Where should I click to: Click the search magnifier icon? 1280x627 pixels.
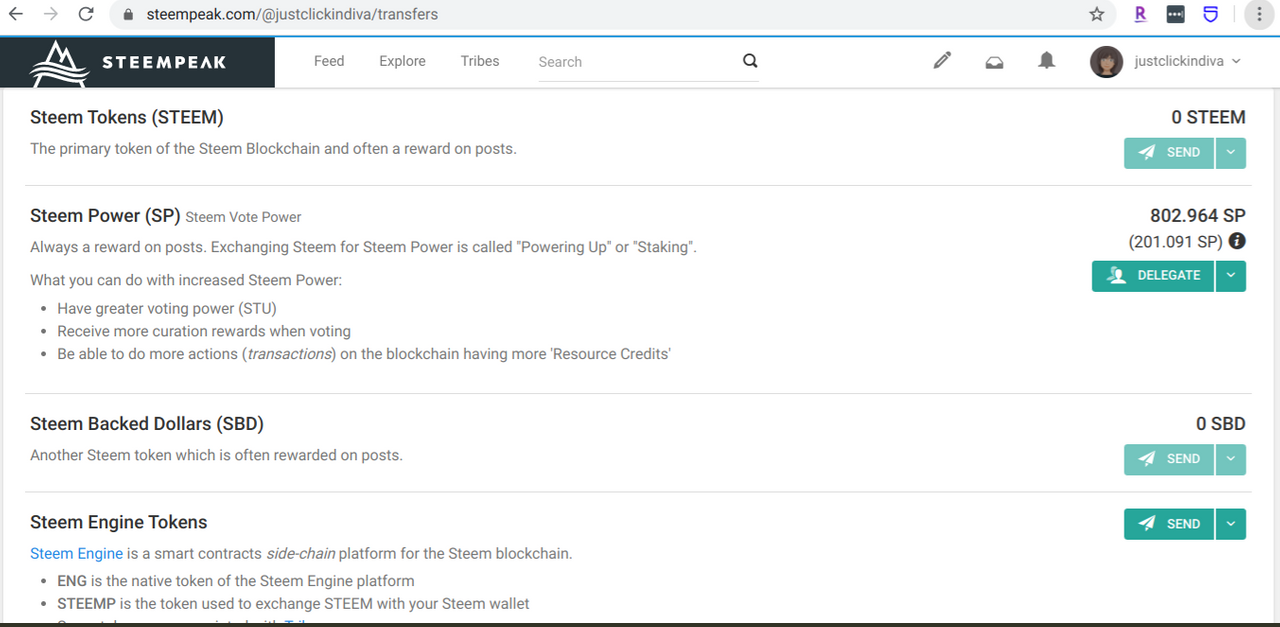[x=750, y=61]
